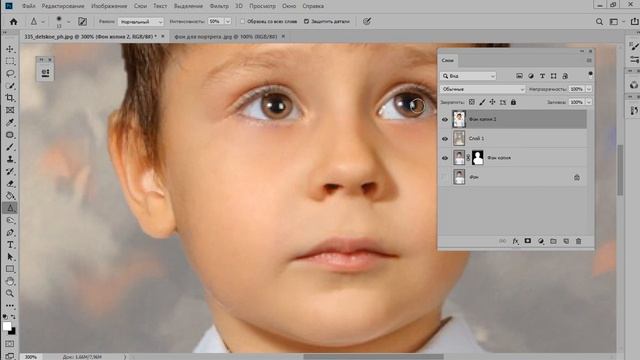Click the delete layer trash icon
The width and height of the screenshot is (640, 360).
(578, 241)
